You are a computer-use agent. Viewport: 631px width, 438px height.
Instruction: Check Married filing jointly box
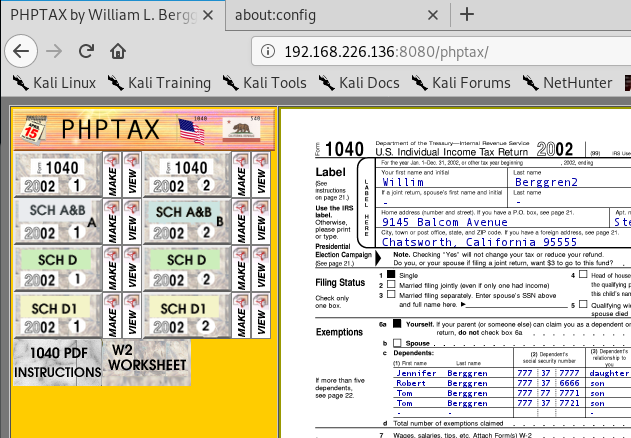[391, 284]
